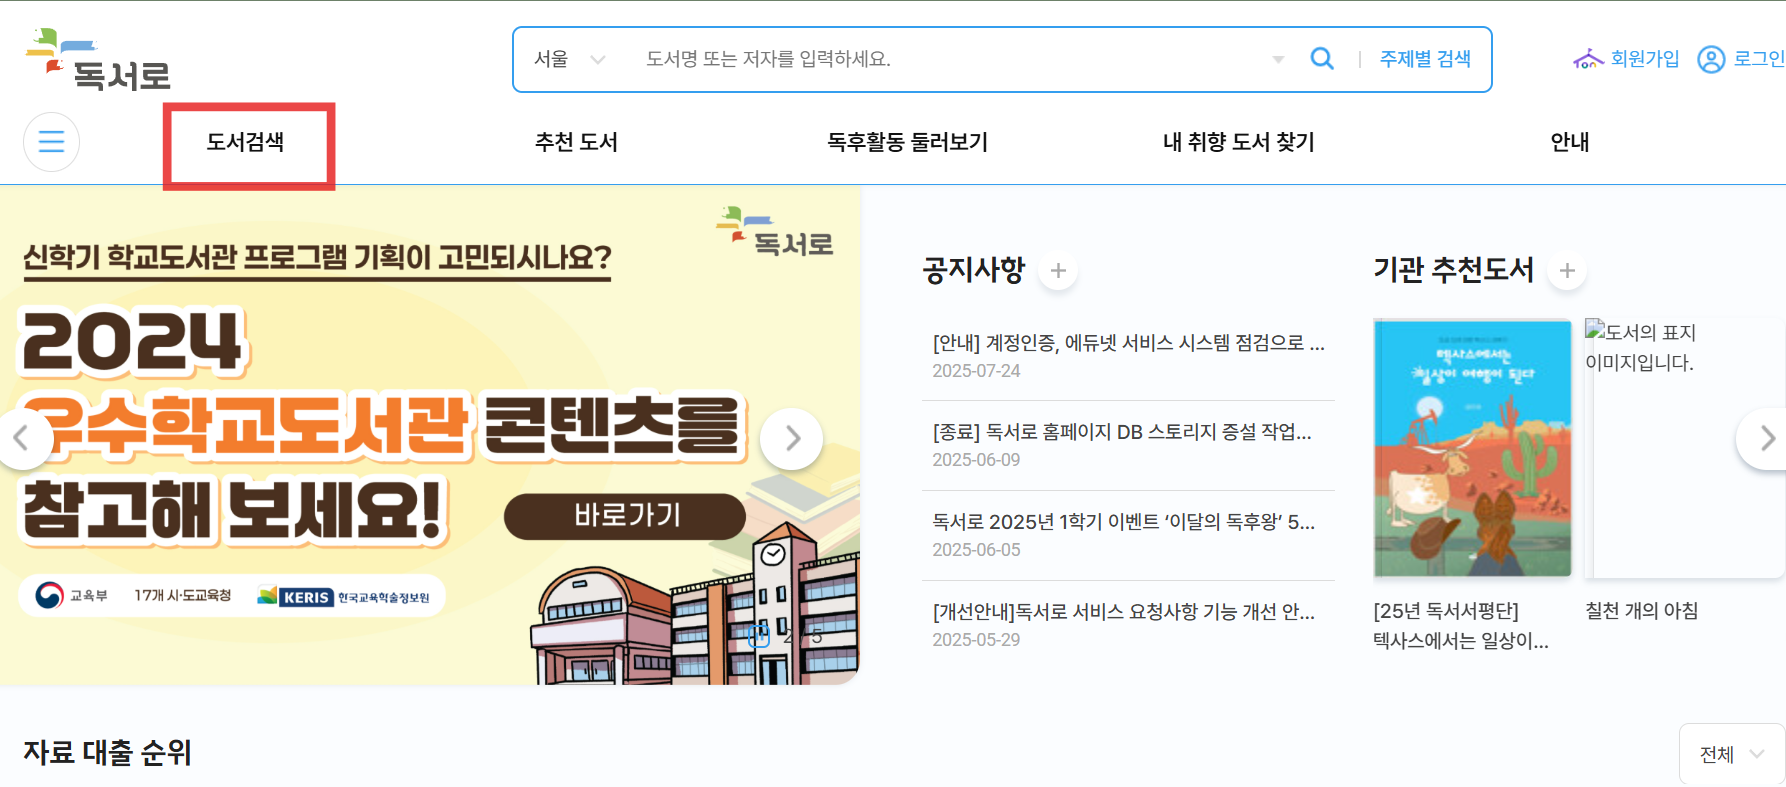The image size is (1786, 787).
Task: Open the 도서검색 menu
Action: (246, 142)
